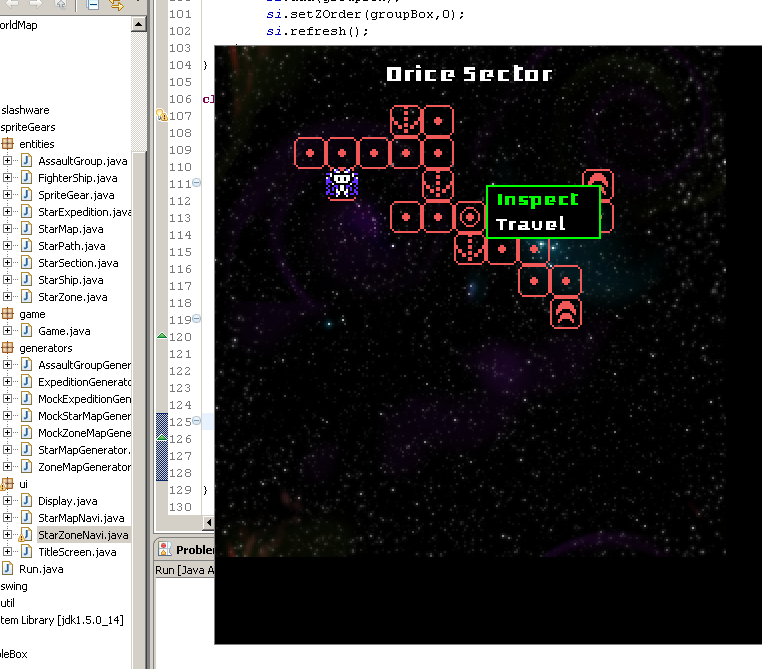Toggle the fold marker at line 119
The width and height of the screenshot is (762, 669).
tap(196, 320)
